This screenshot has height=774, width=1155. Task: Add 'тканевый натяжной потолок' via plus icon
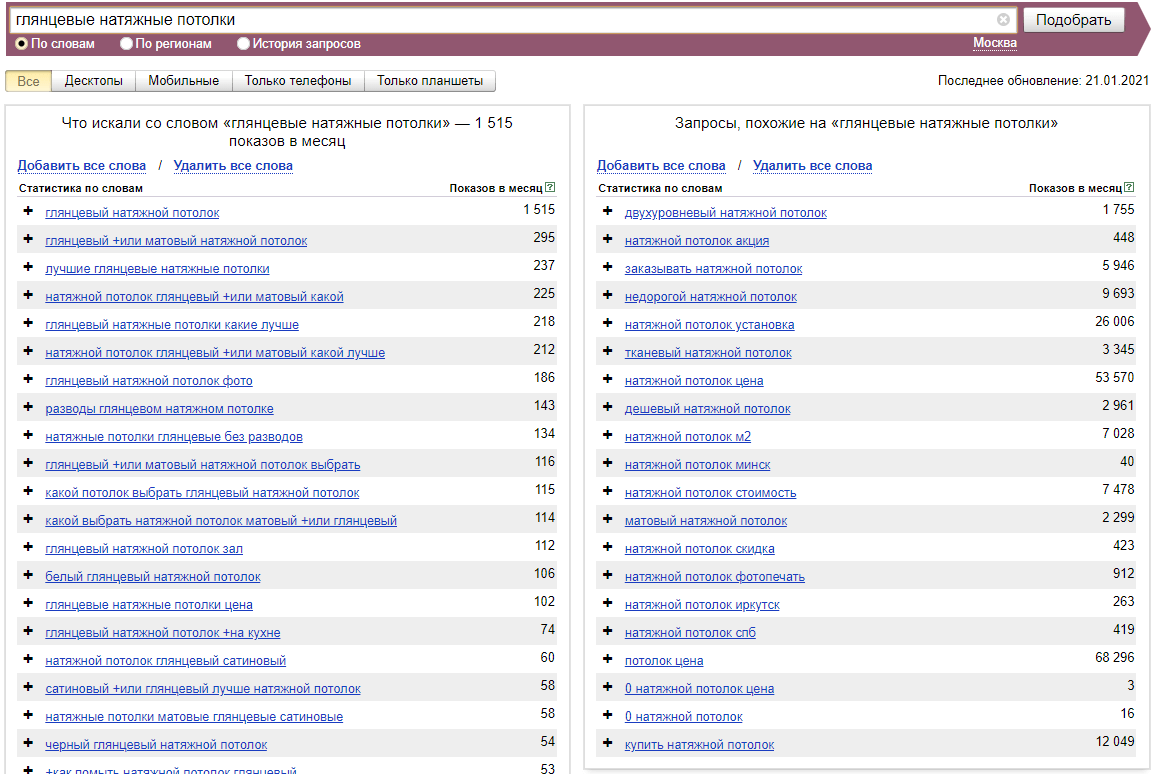[608, 351]
